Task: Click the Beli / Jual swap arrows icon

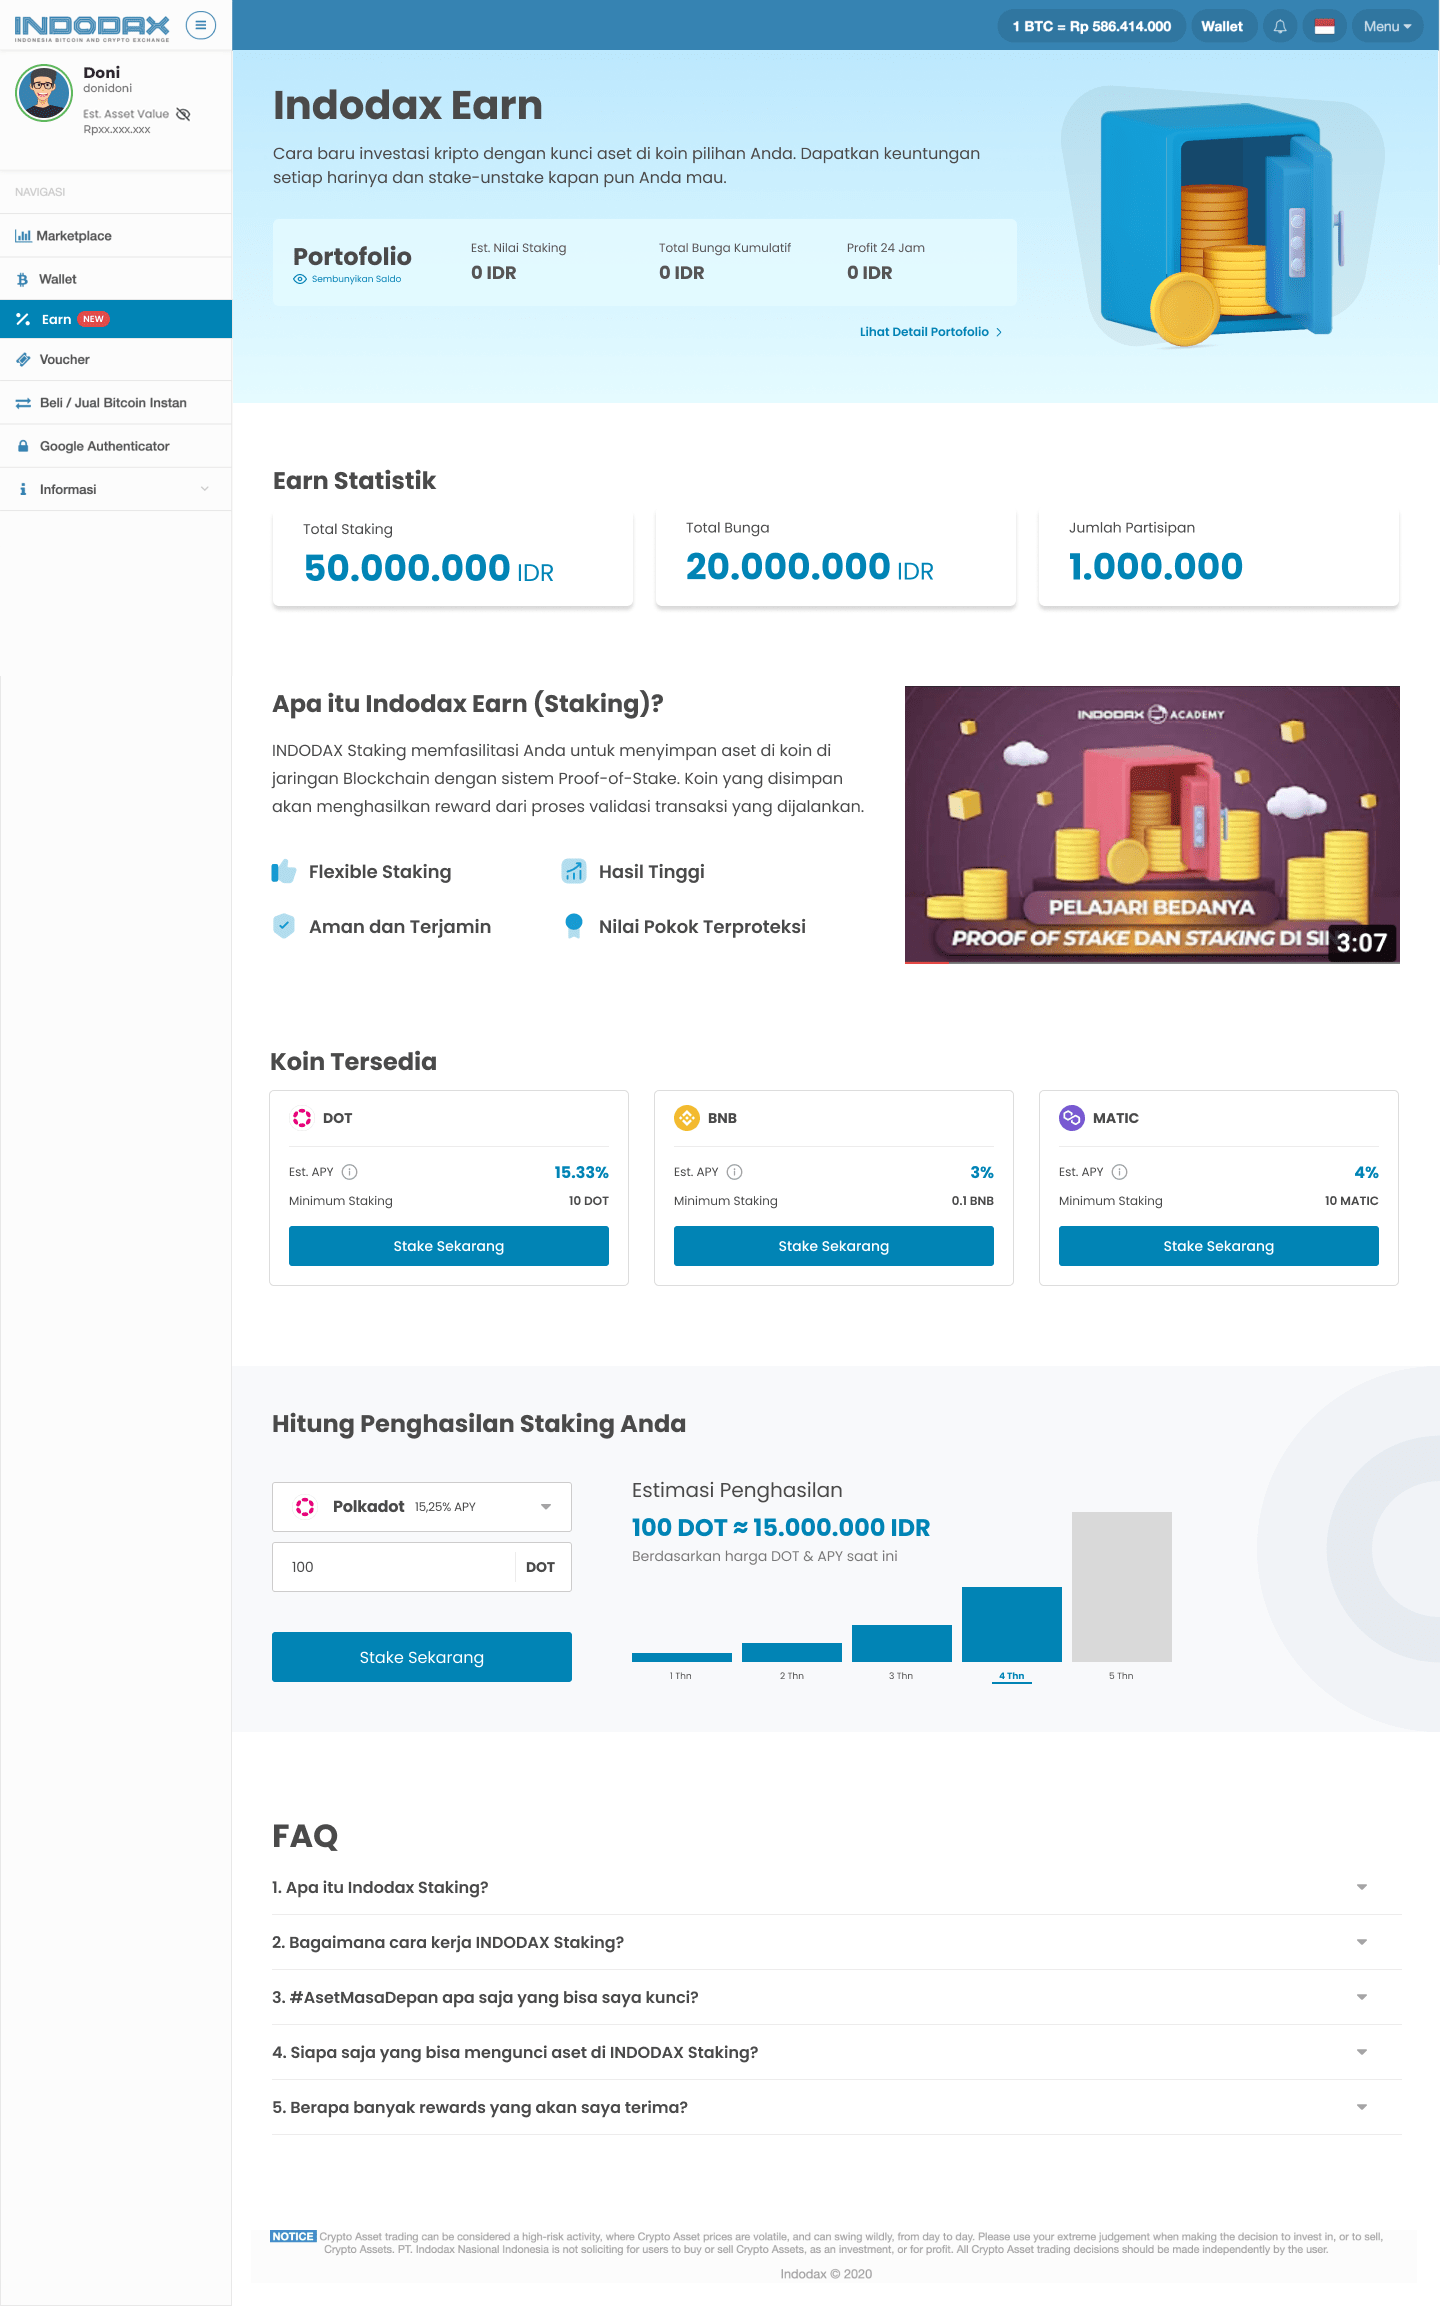Action: [23, 403]
